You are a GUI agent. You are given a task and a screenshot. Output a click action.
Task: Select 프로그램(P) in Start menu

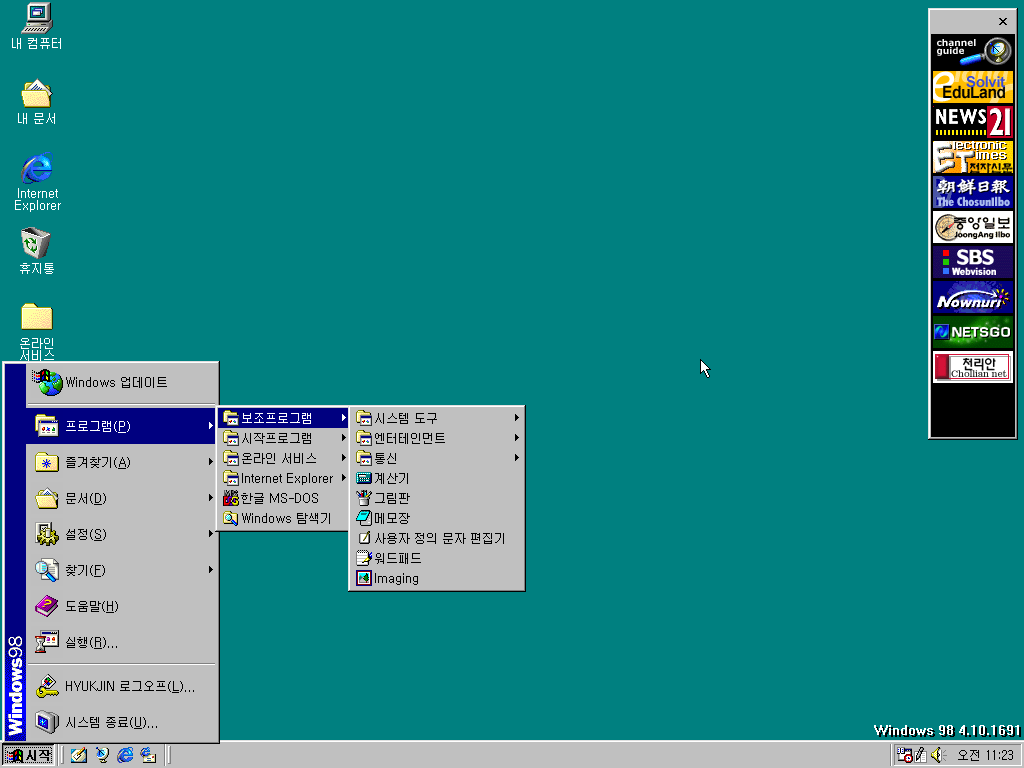coord(121,426)
